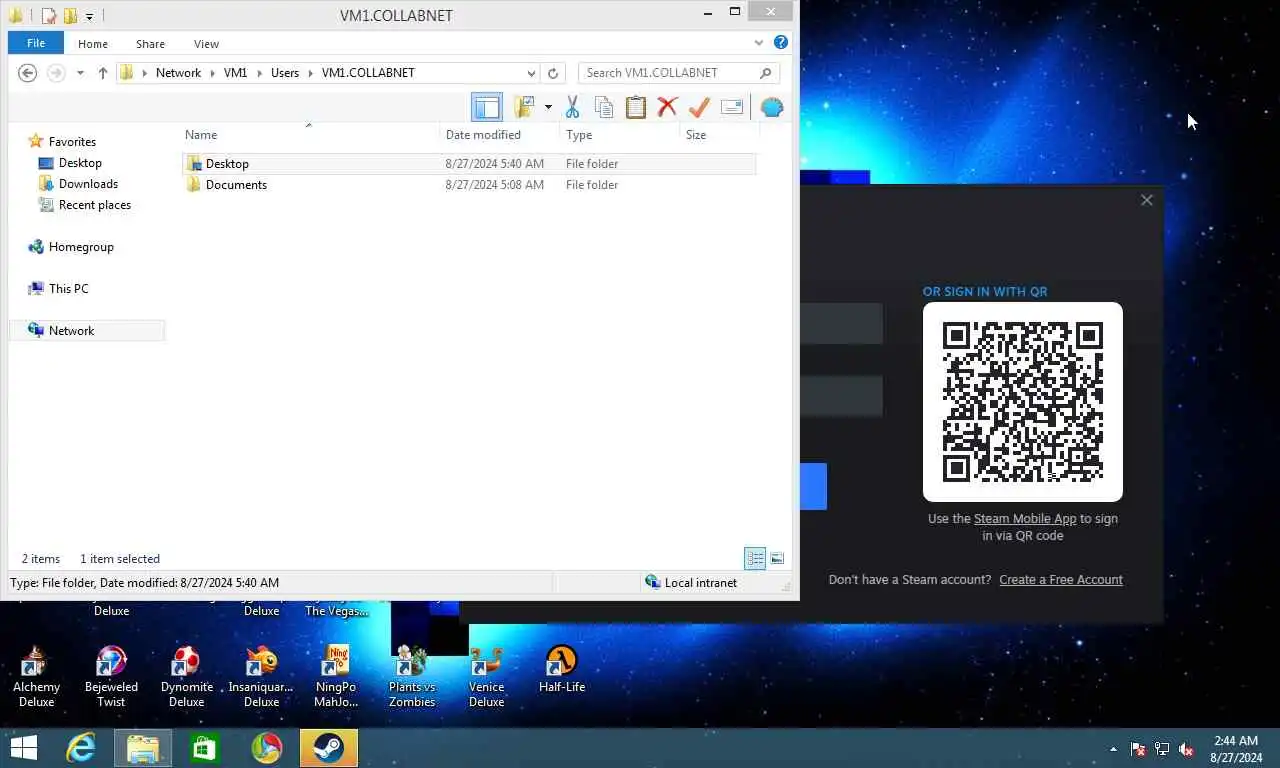Click the folder options icon in toolbar
Screen dimensions: 1280x768
pyautogui.click(x=524, y=107)
